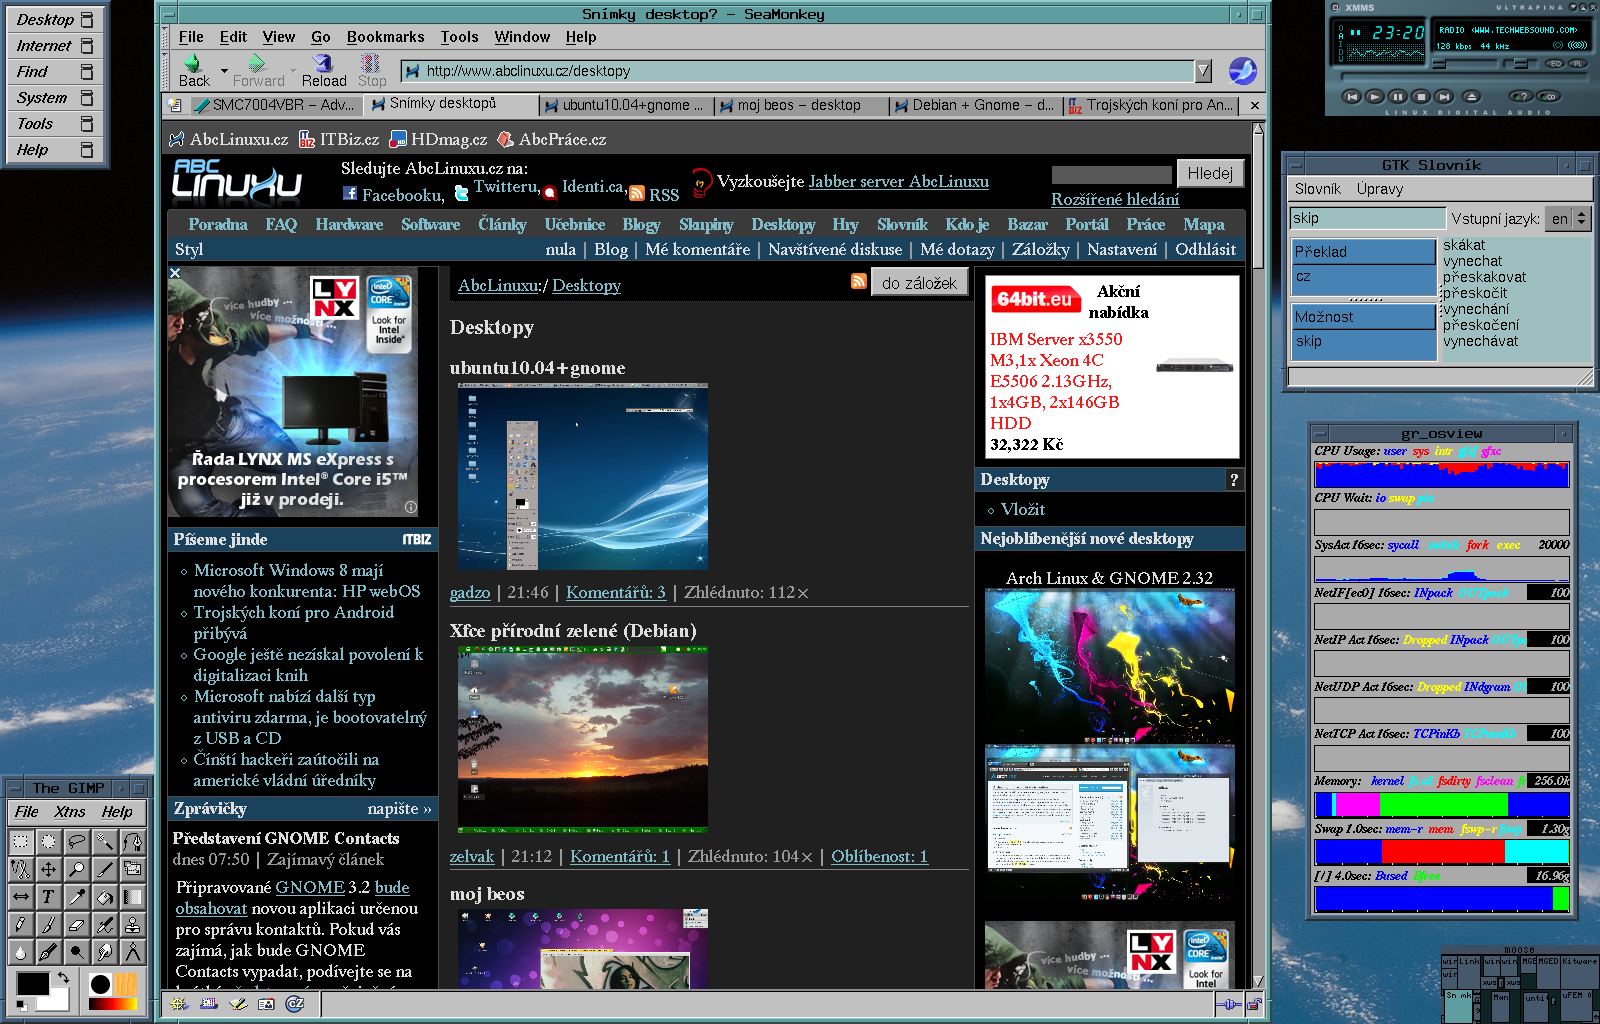Open Back button history dropdown arrow
The height and width of the screenshot is (1024, 1600).
pyautogui.click(x=224, y=71)
